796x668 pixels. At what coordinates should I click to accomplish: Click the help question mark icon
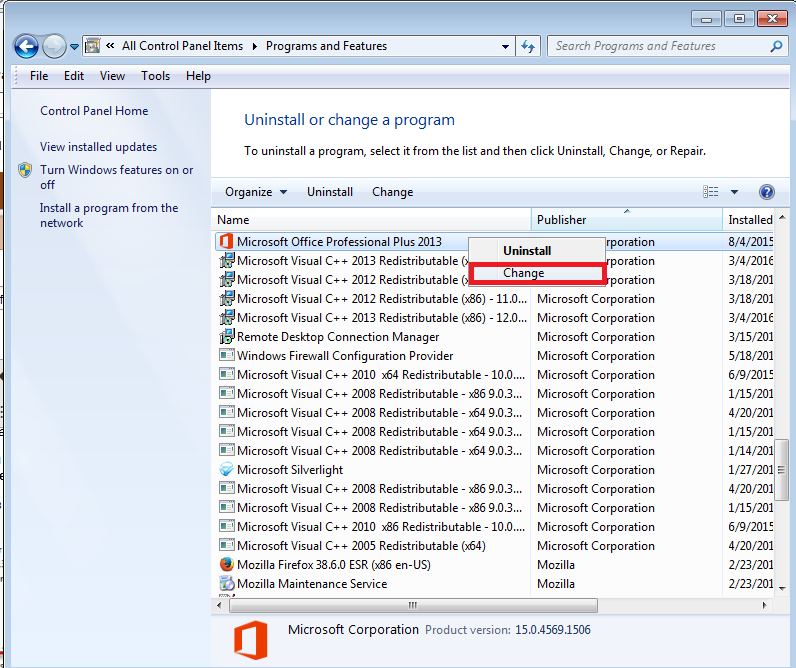point(767,192)
